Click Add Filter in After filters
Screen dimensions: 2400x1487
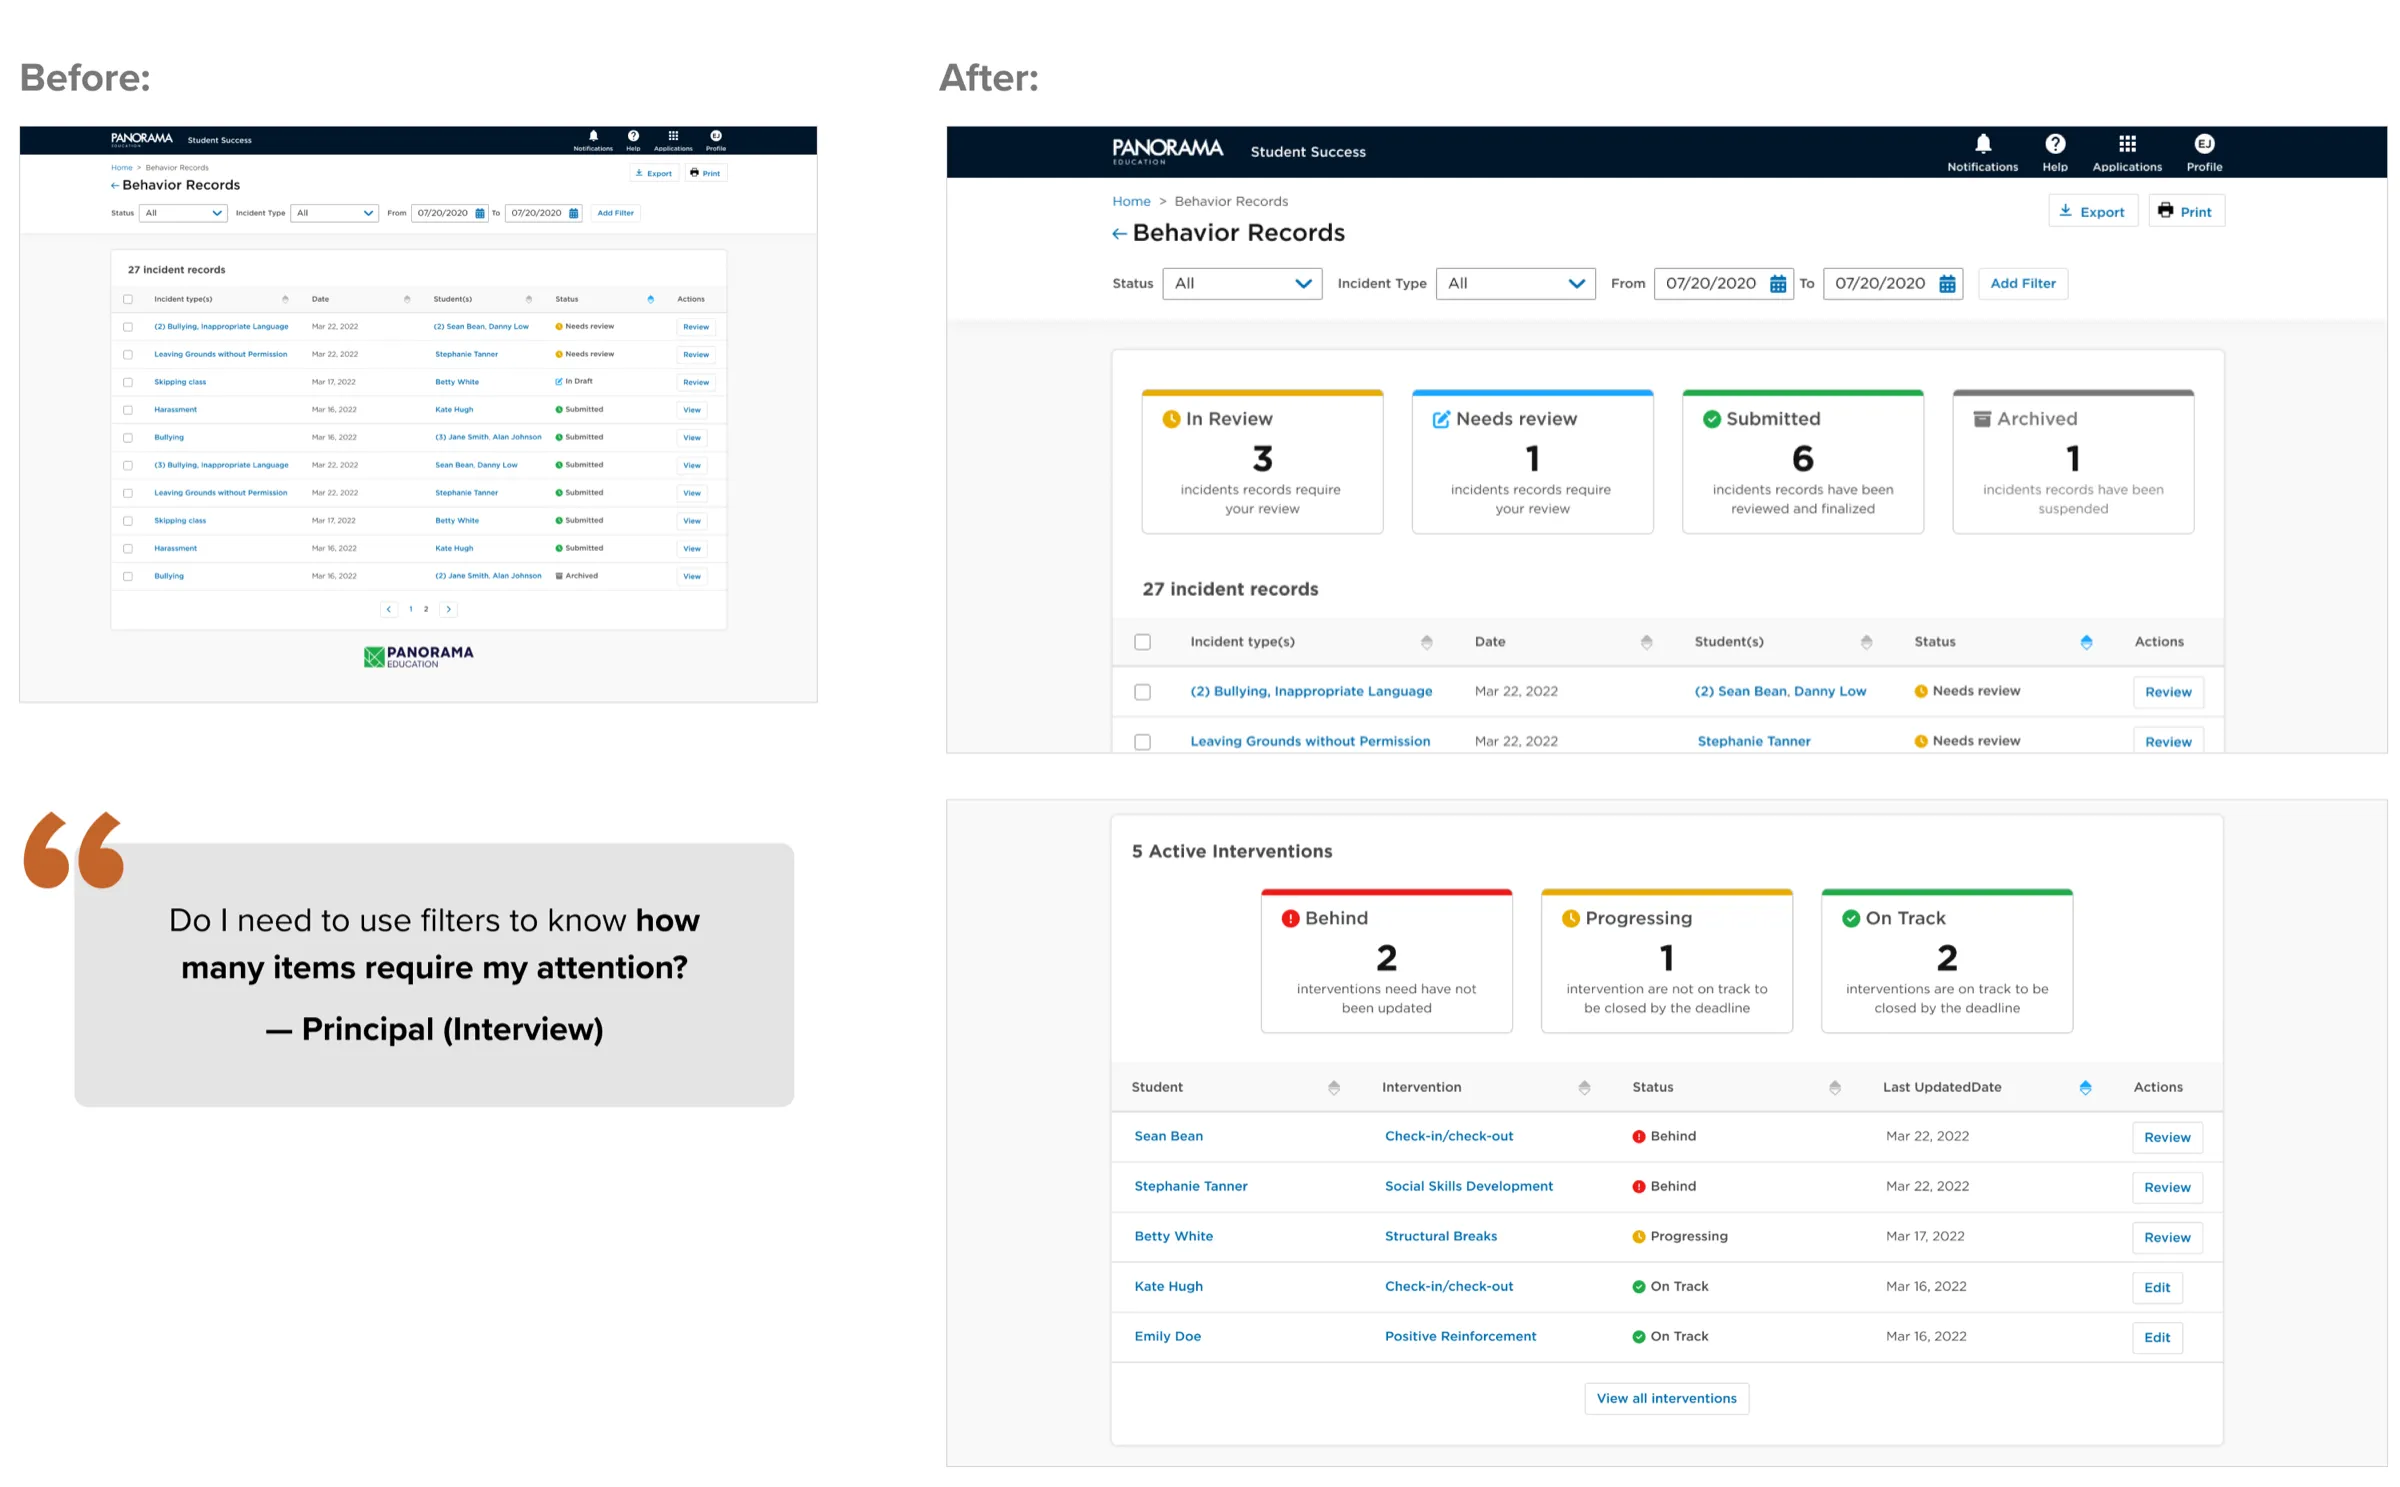pyautogui.click(x=2023, y=284)
